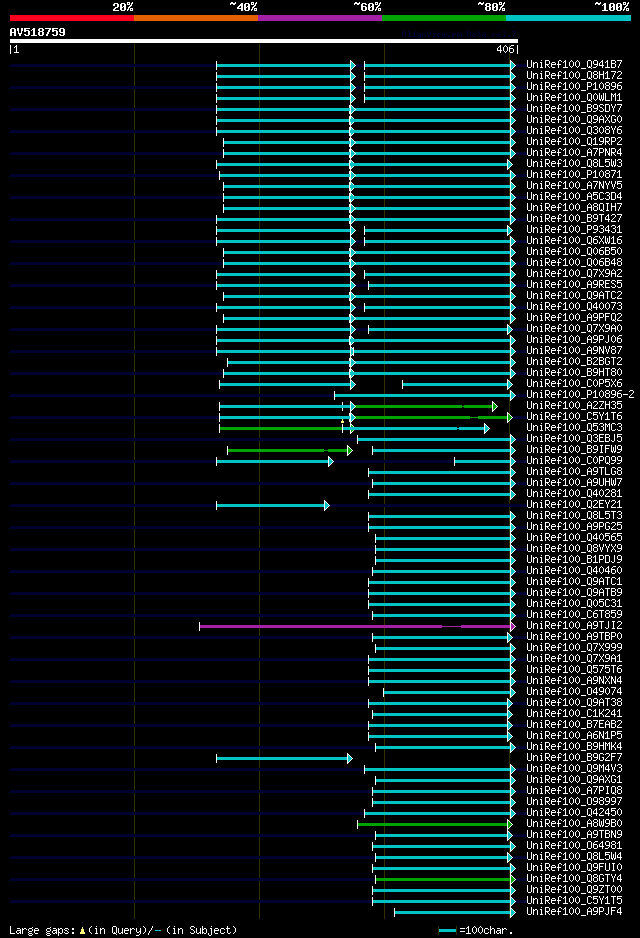
Task: Click hit label UniRef100_Q40281
Action: coord(574,494)
